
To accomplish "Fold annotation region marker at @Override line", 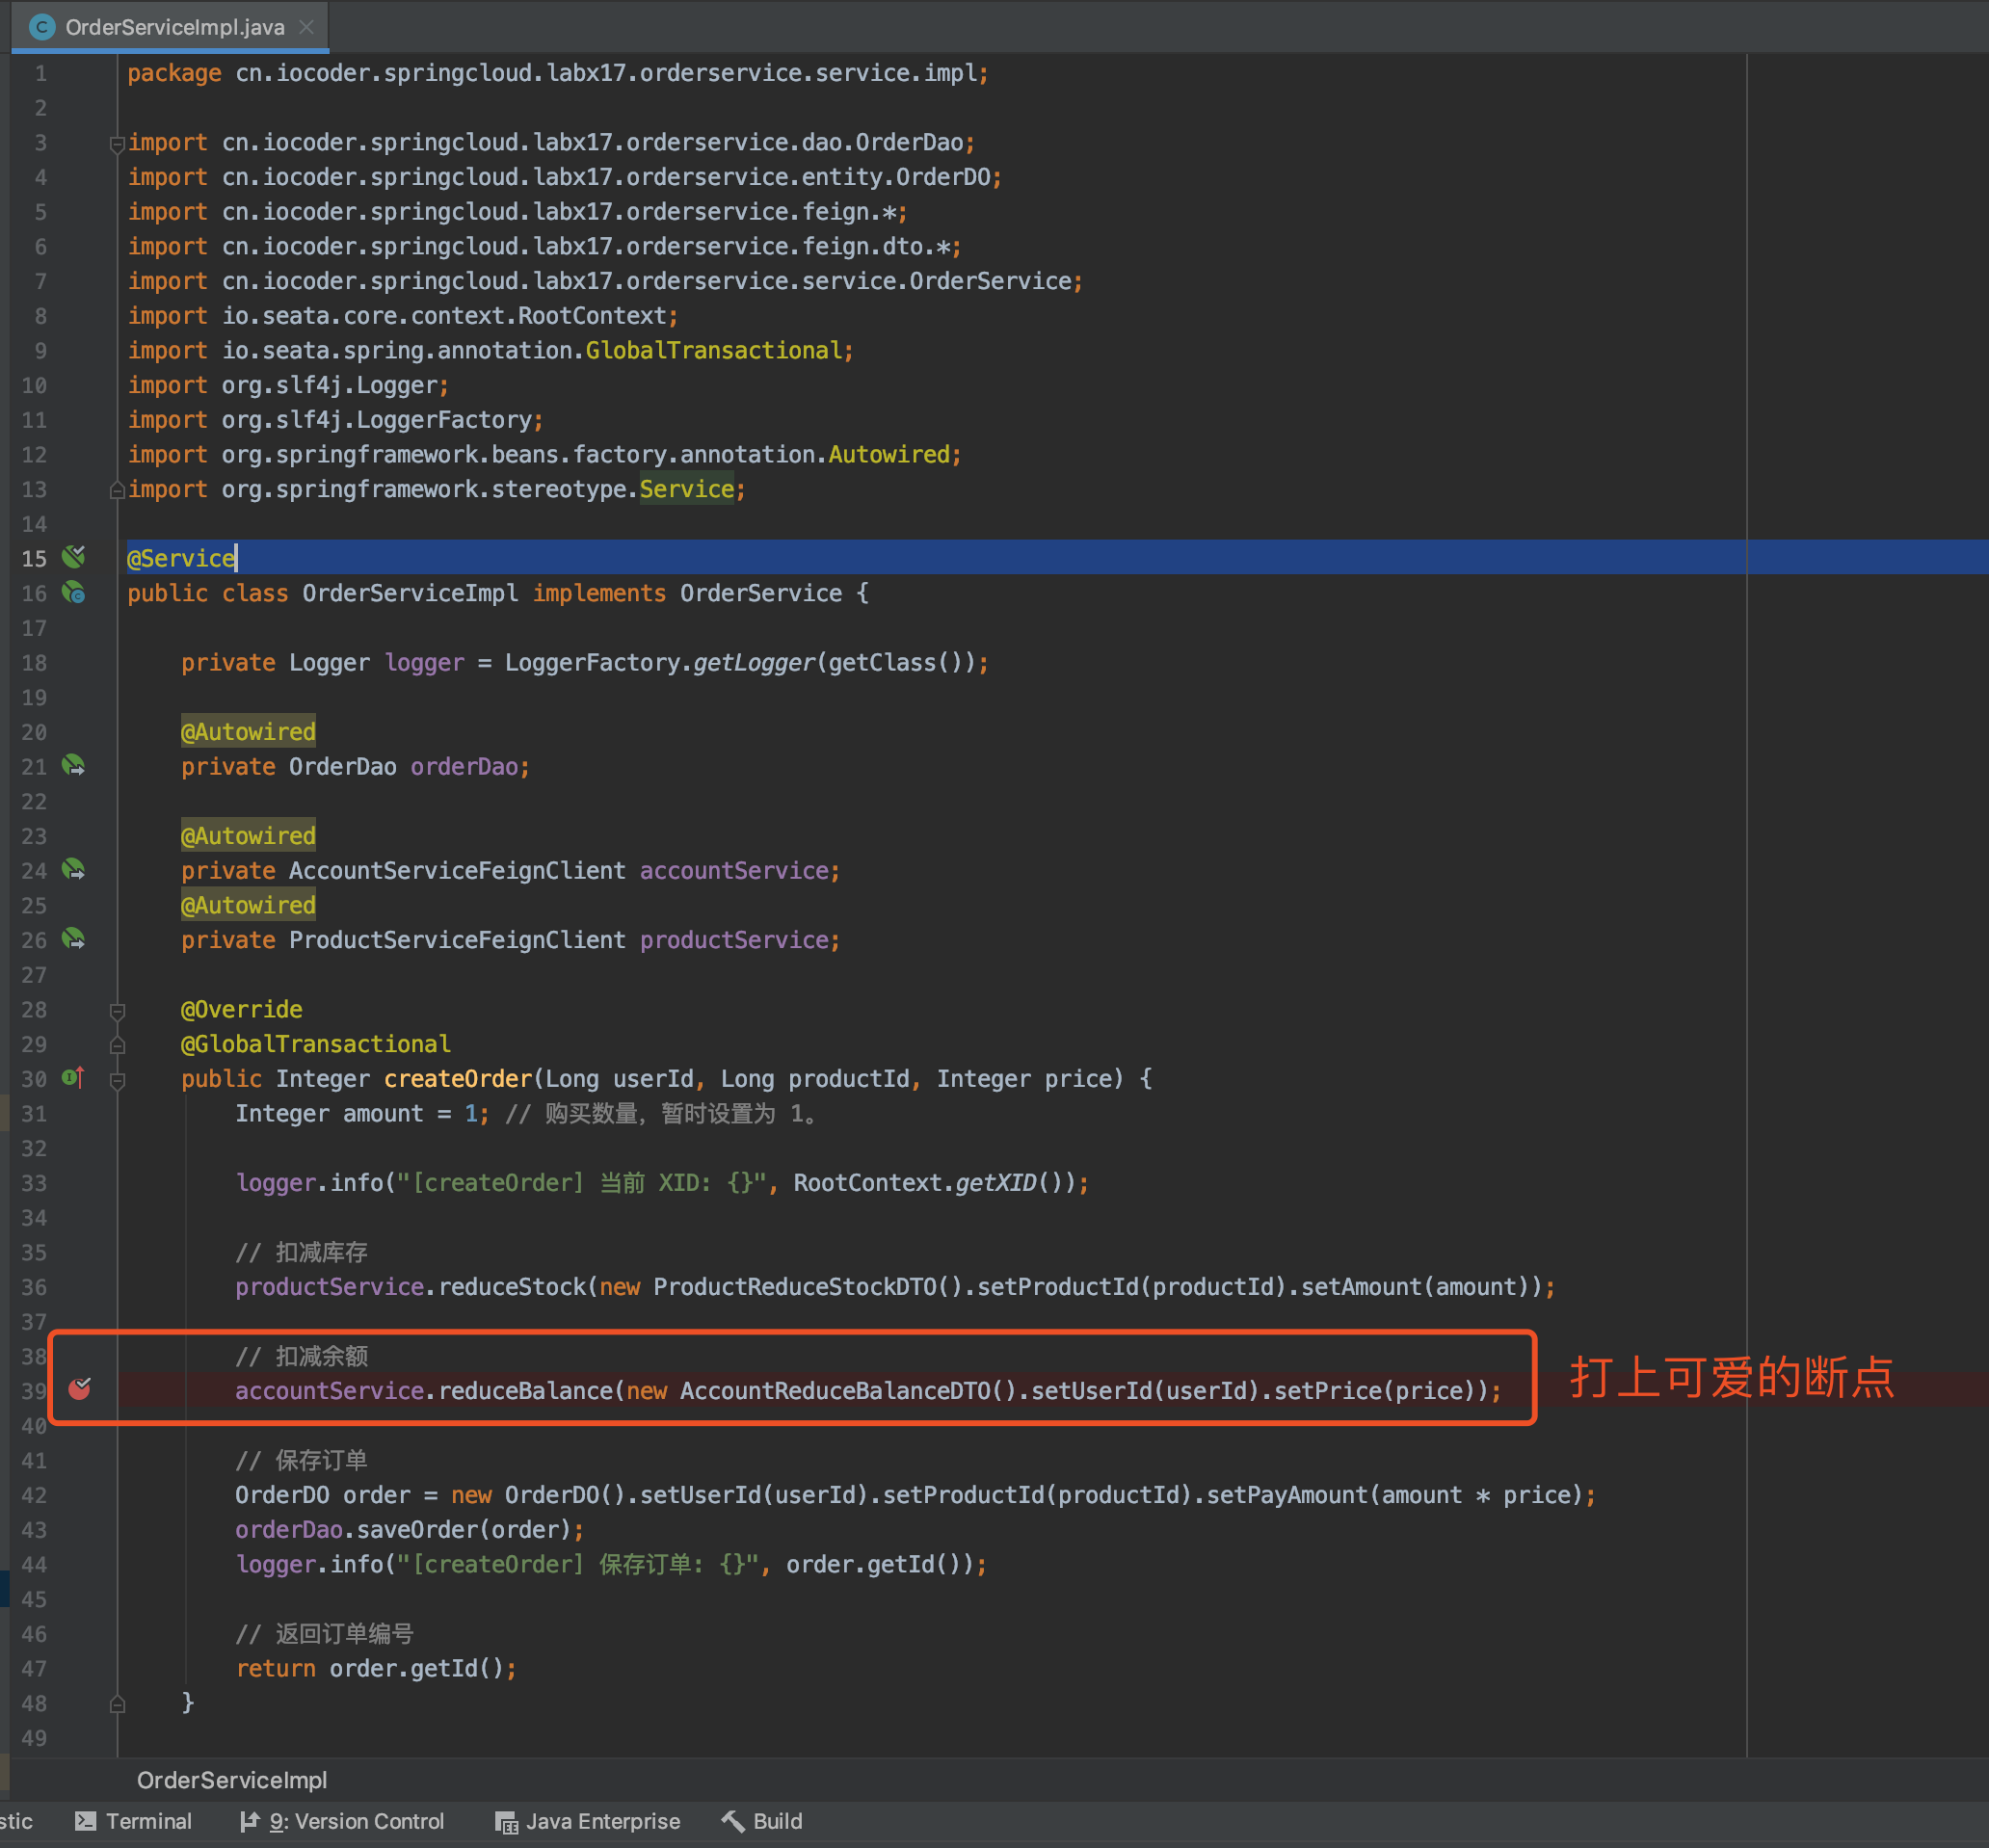I will (117, 1011).
